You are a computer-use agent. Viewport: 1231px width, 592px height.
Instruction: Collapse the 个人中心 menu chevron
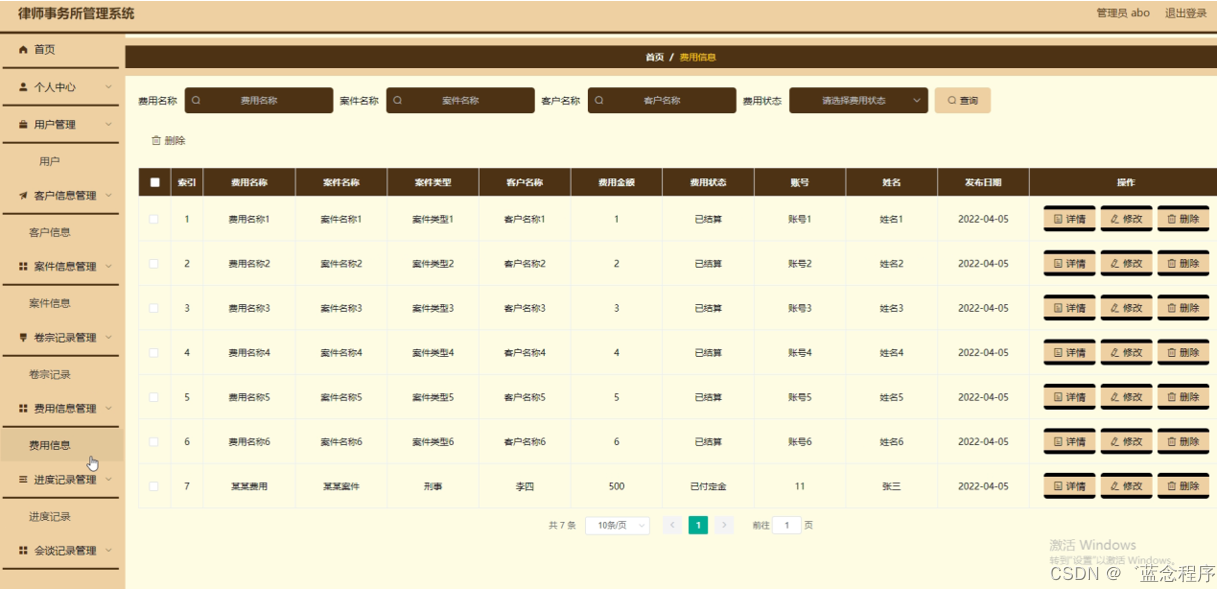(x=108, y=87)
